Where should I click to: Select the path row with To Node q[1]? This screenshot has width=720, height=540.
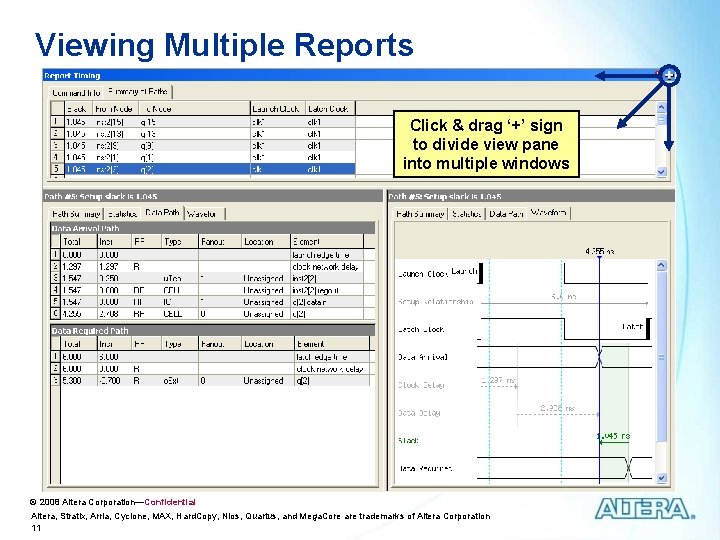coord(202,157)
